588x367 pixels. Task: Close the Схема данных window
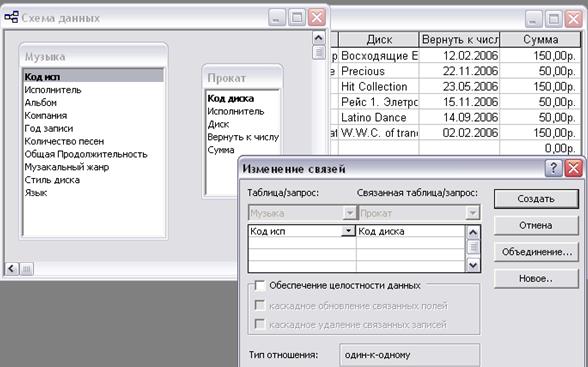coord(317,18)
